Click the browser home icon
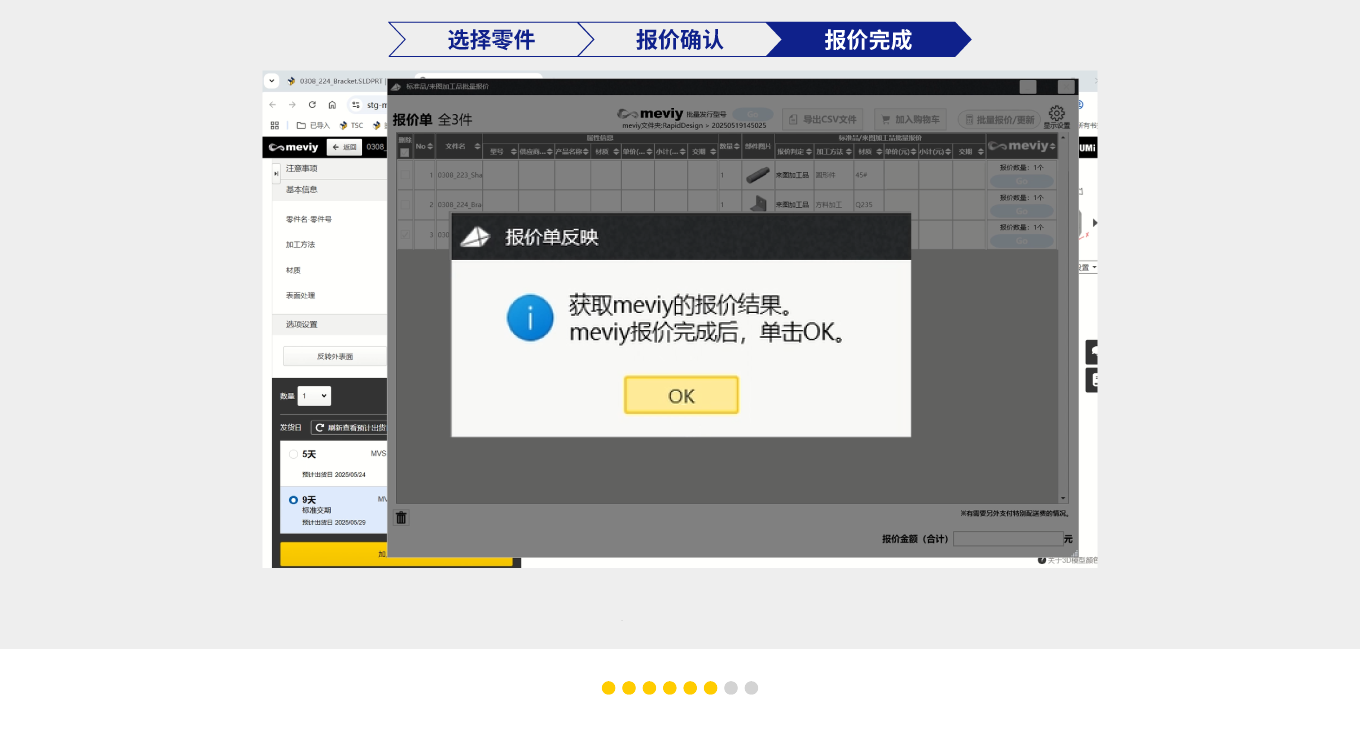1360x730 pixels. (x=332, y=104)
